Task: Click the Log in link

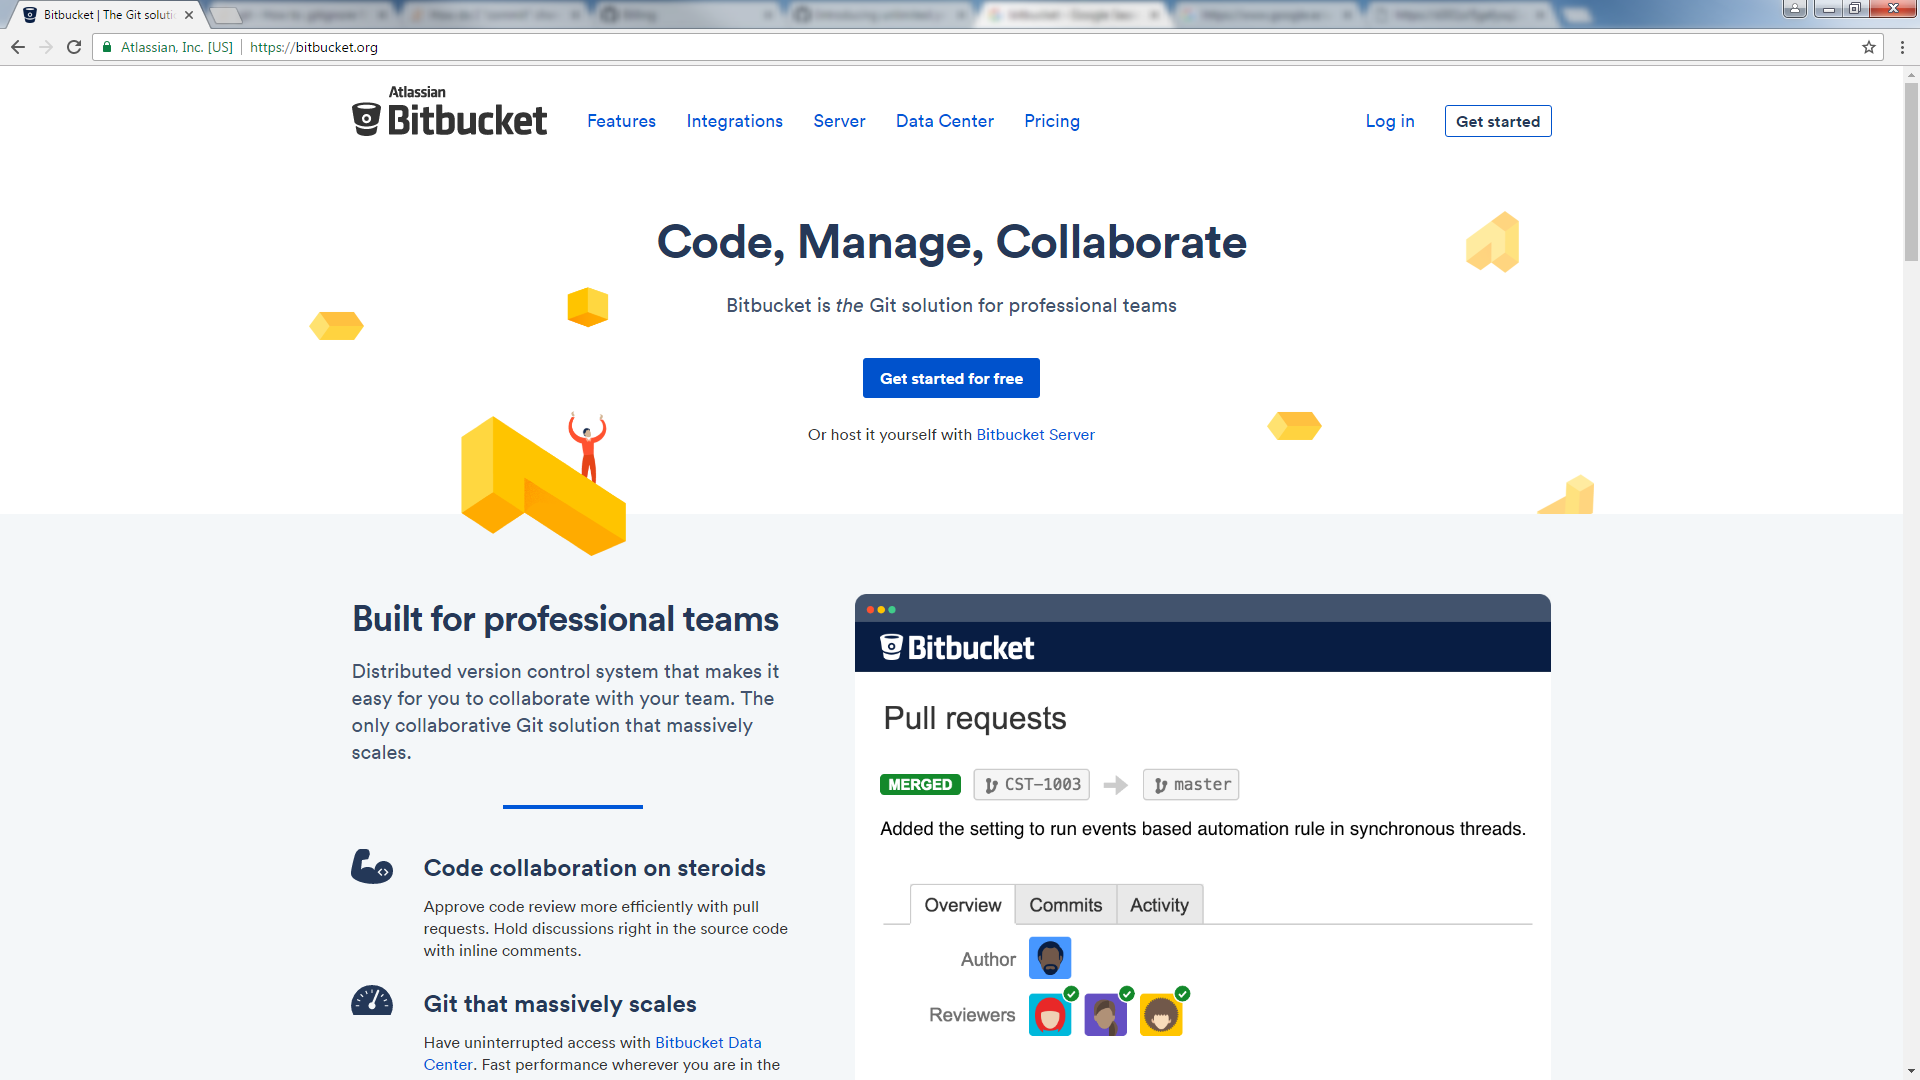Action: pos(1389,121)
